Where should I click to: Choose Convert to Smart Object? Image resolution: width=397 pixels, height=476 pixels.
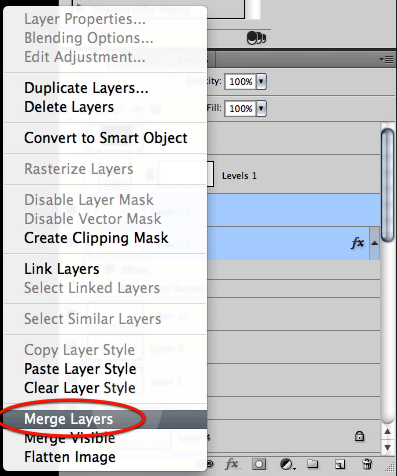105,138
